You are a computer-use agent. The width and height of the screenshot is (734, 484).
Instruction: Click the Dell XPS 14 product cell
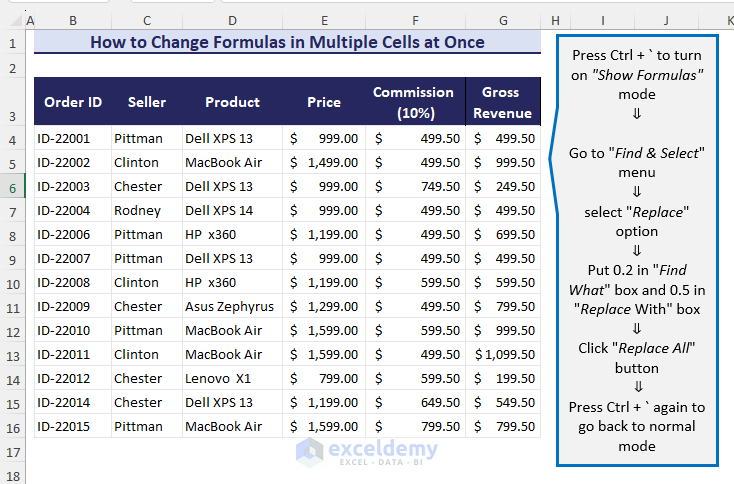(232, 211)
